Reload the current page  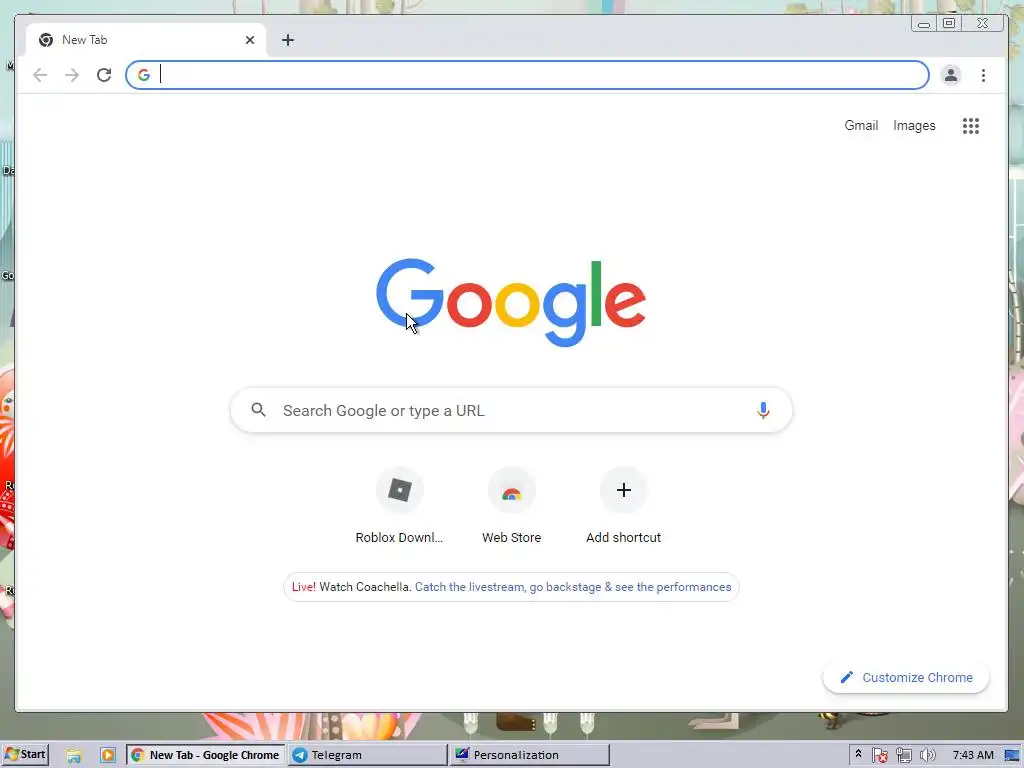(104, 75)
